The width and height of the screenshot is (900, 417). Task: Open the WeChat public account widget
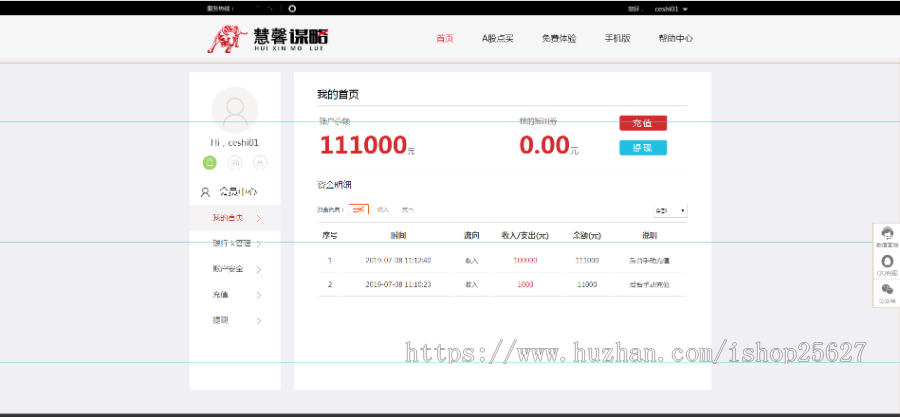pos(887,293)
